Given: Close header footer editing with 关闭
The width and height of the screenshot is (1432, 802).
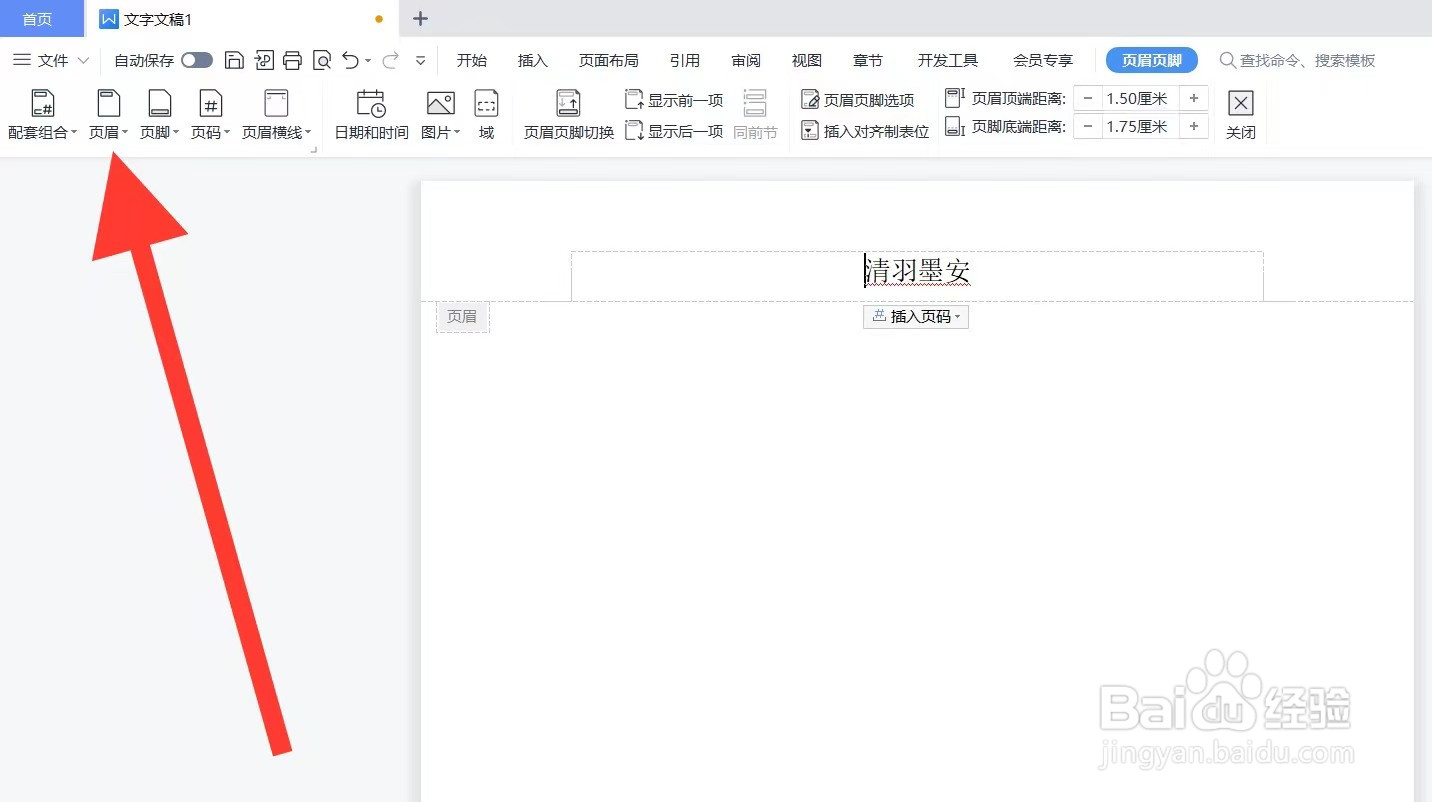Looking at the screenshot, I should (x=1241, y=114).
